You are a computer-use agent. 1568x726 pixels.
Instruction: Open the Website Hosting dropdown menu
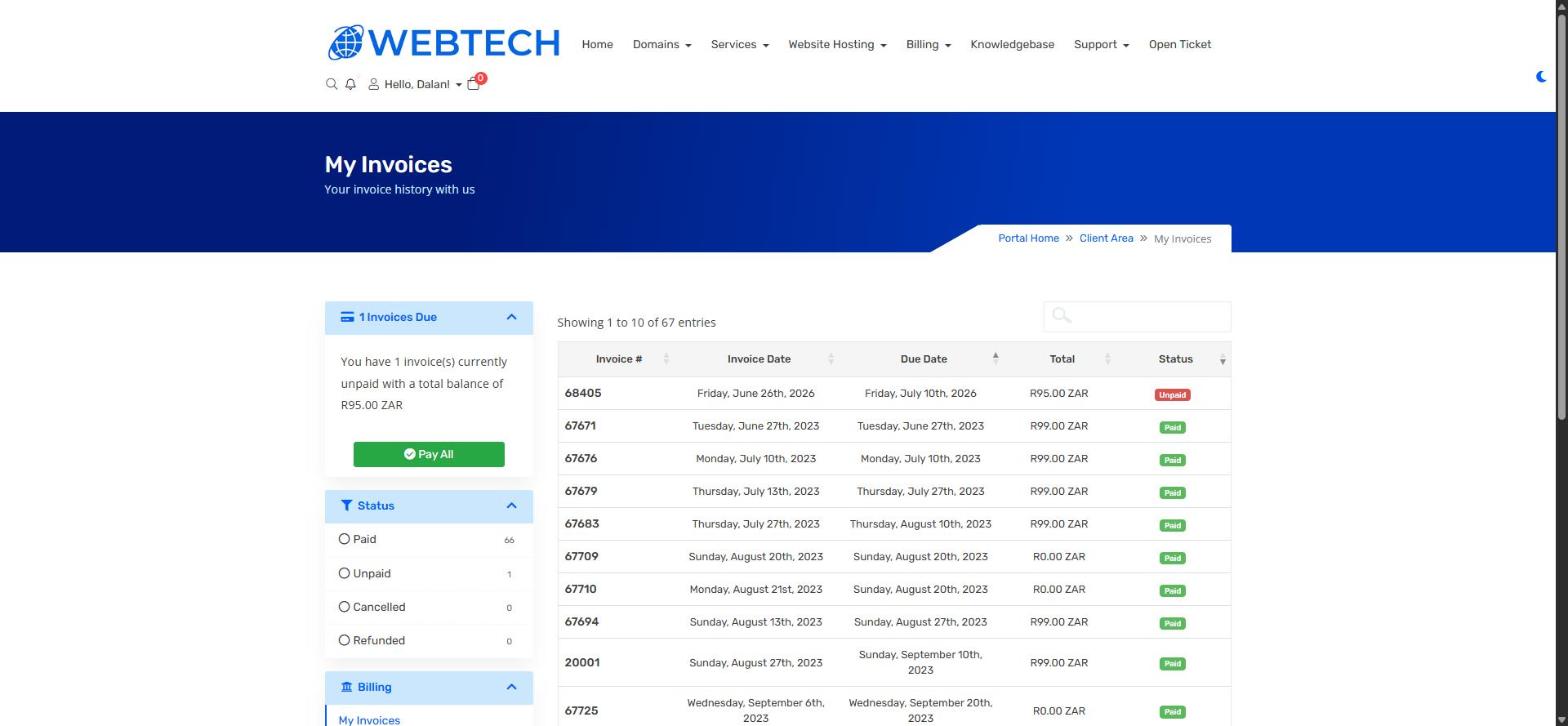837,44
